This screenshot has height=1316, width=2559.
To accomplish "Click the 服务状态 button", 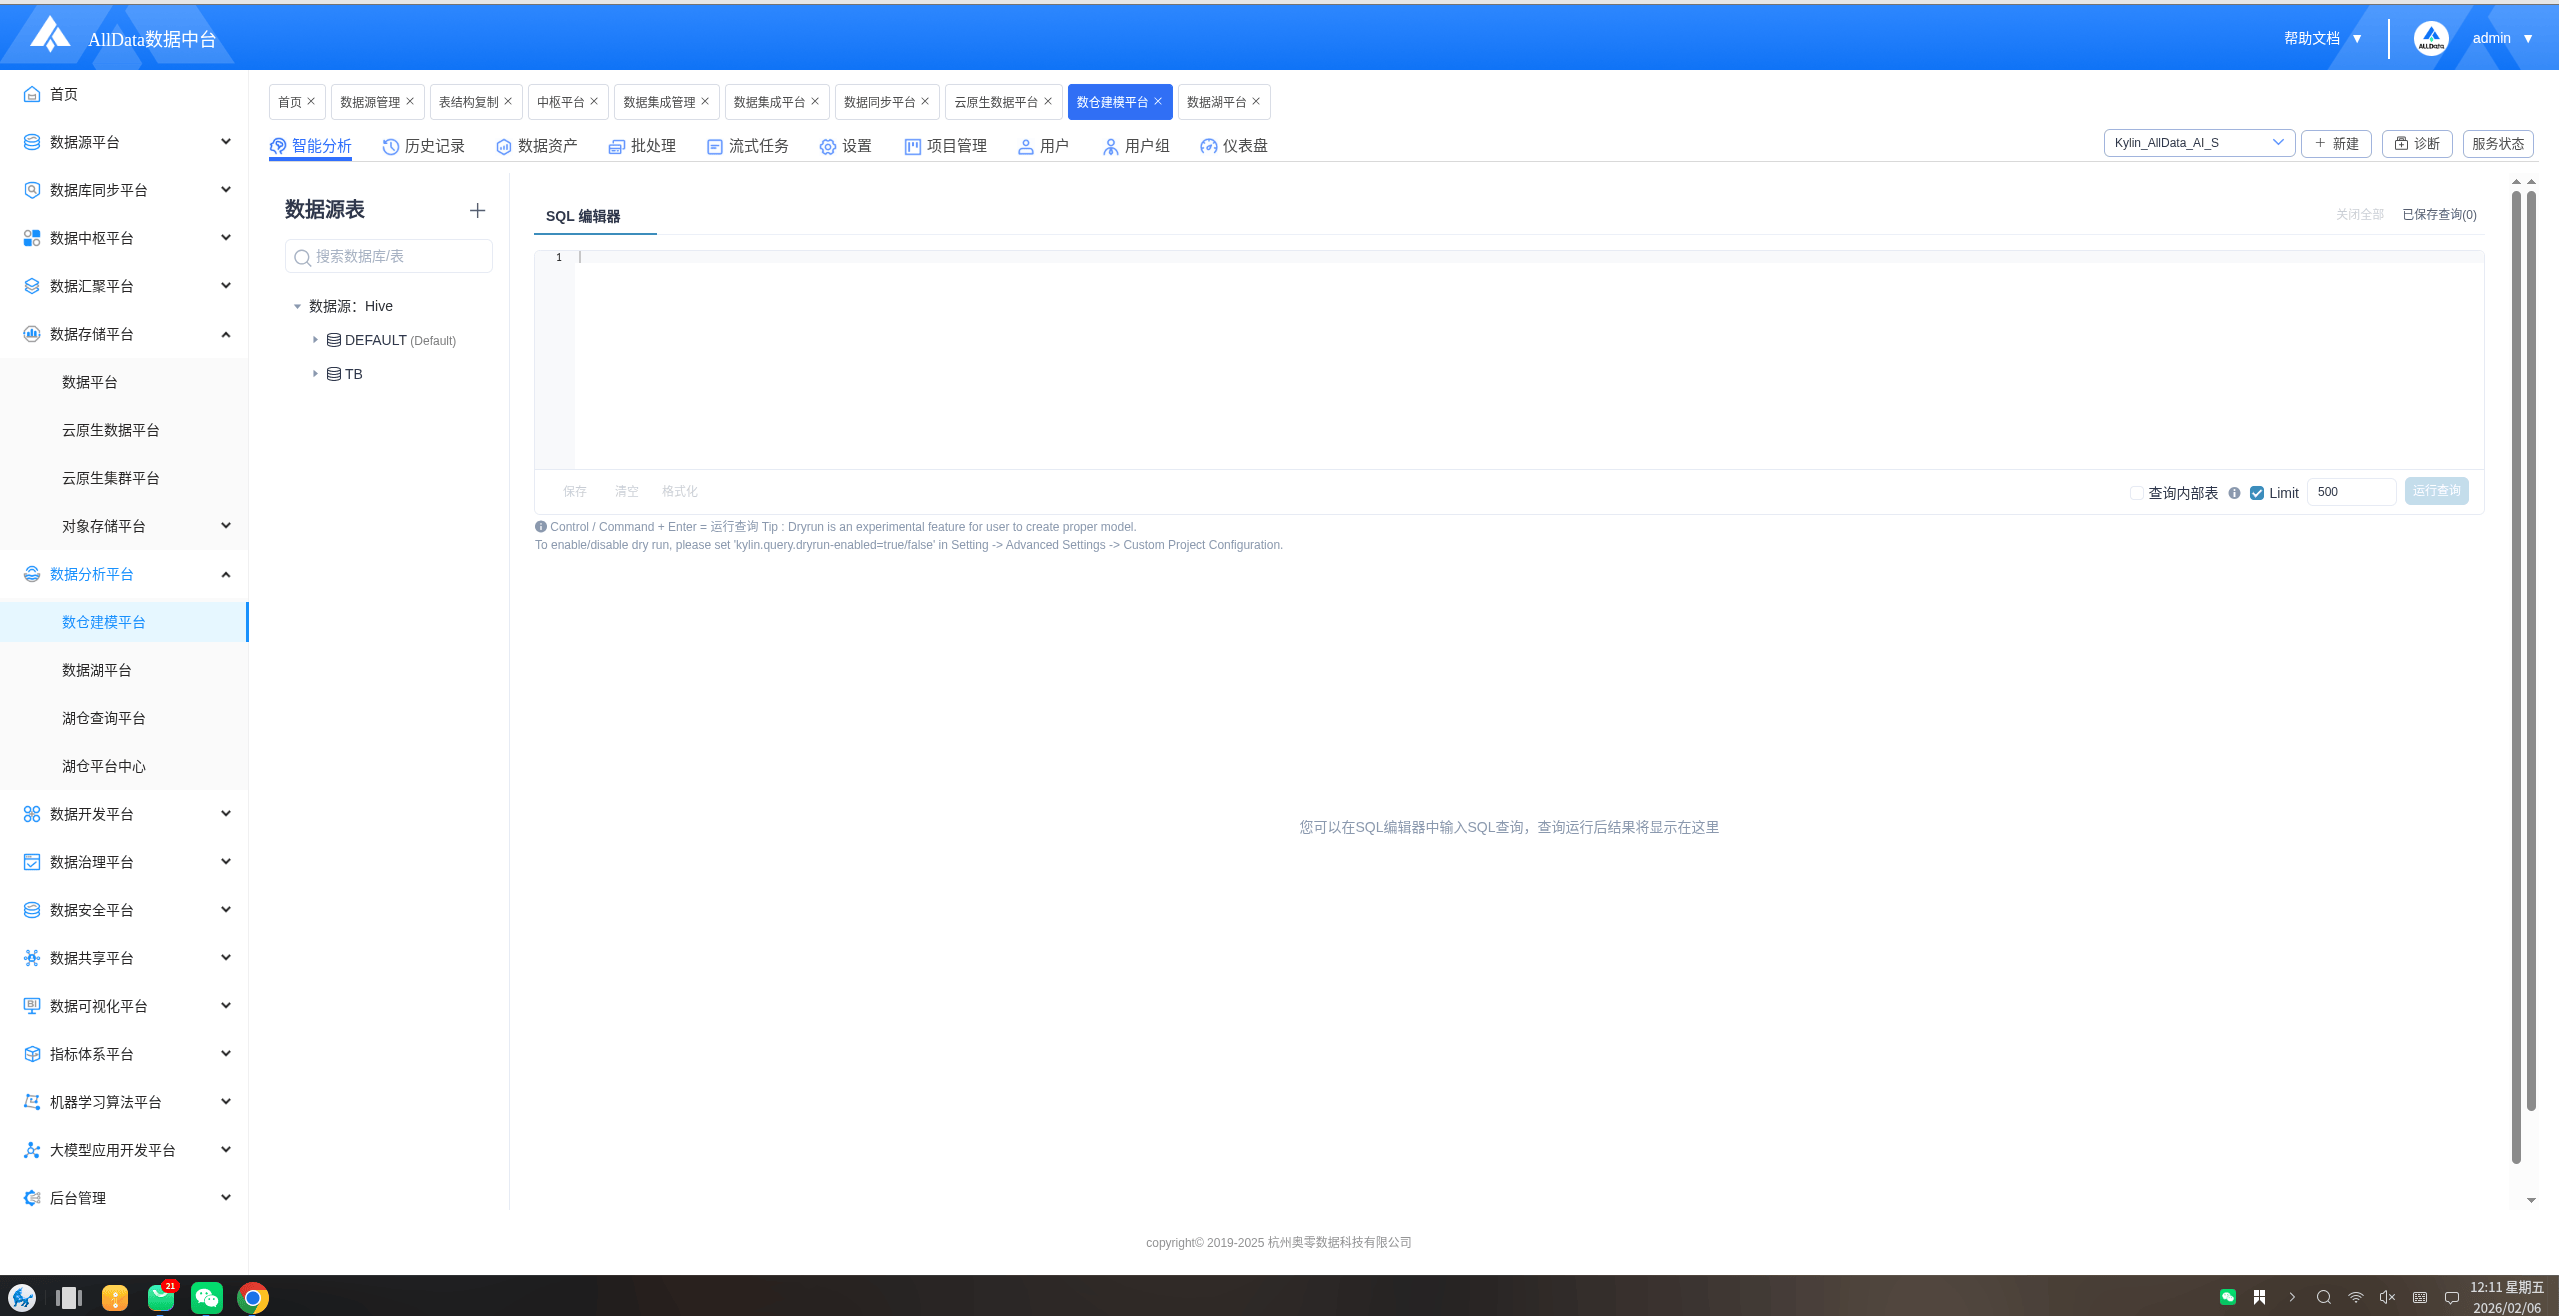I will (x=2497, y=144).
